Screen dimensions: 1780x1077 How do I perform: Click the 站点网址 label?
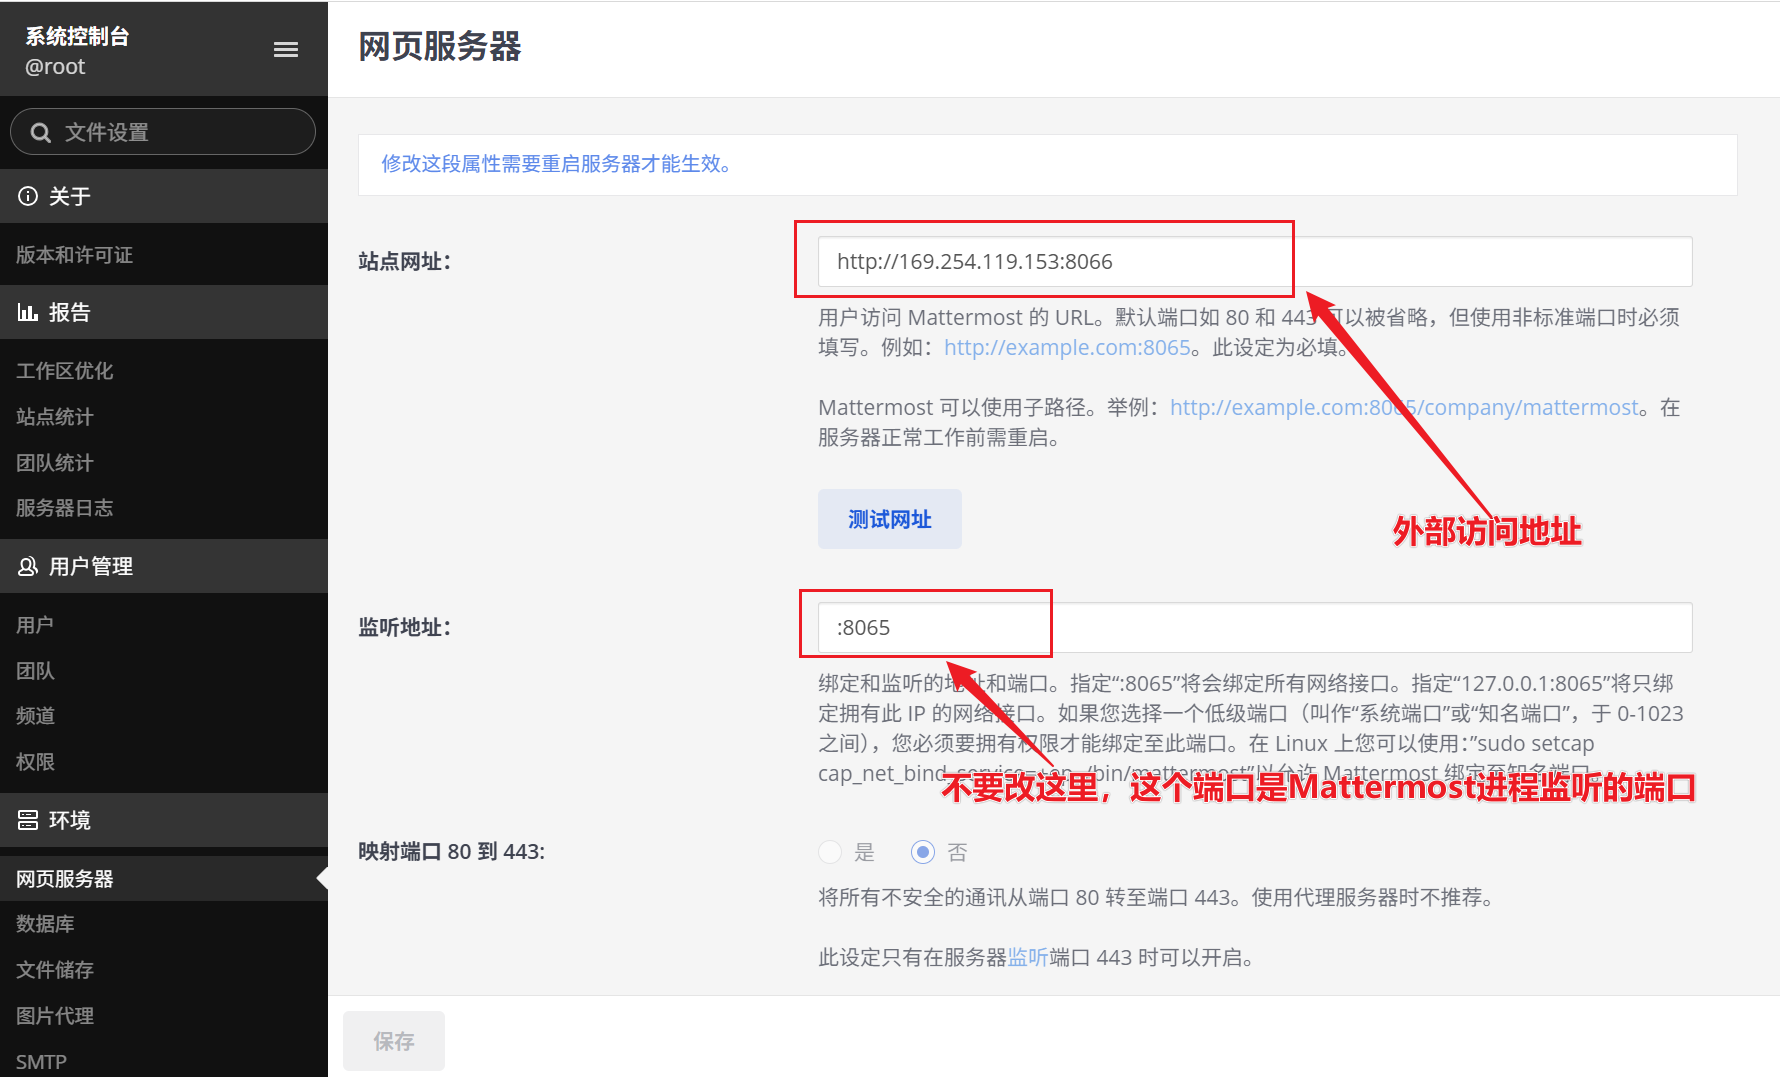[405, 262]
